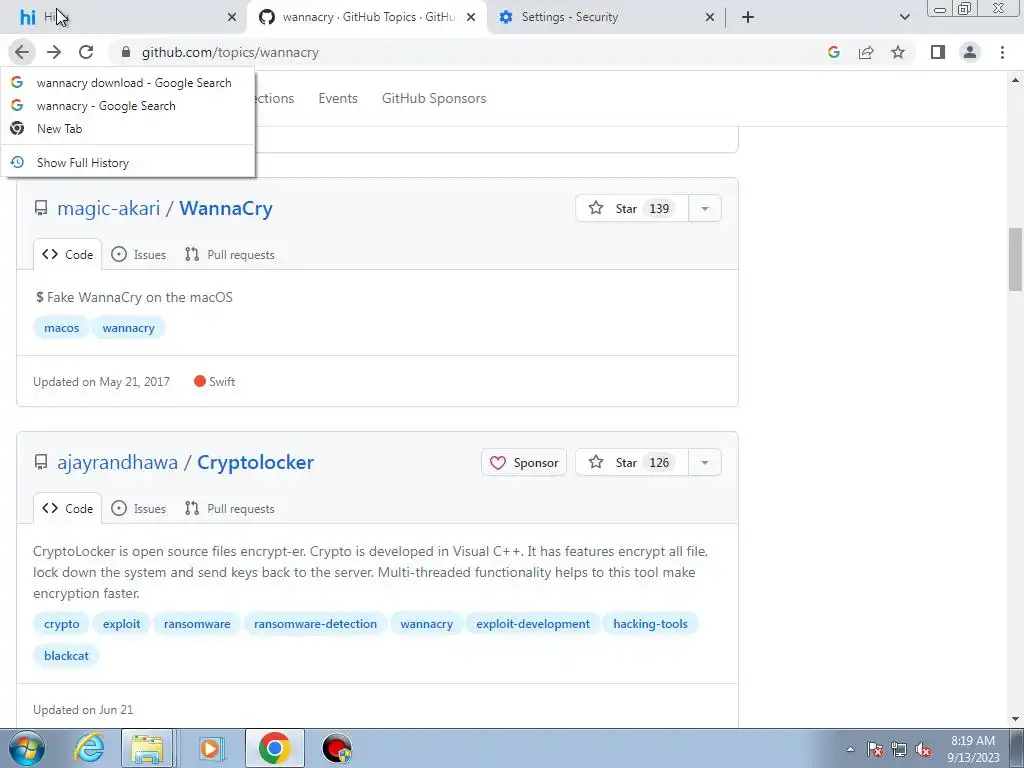Click the scrollbar down arrow
1024x768 pixels.
pos(1016,719)
